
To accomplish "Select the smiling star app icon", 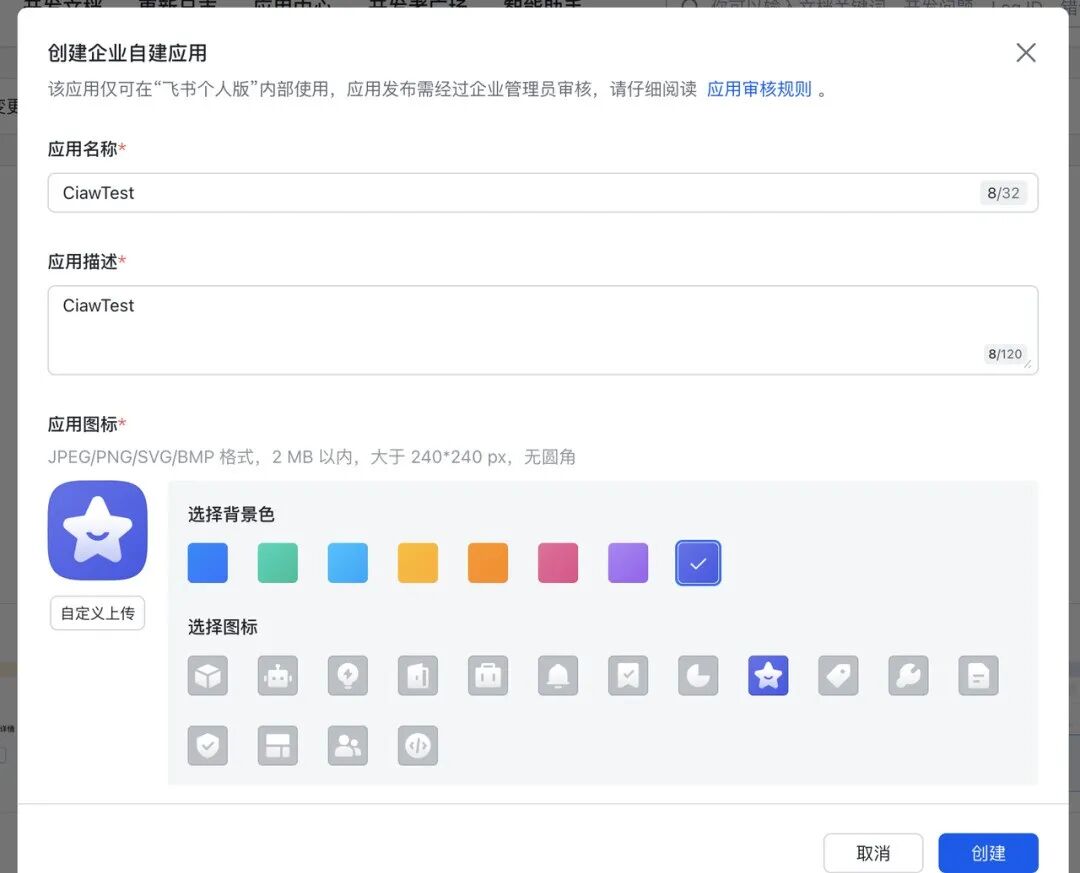I will (768, 675).
